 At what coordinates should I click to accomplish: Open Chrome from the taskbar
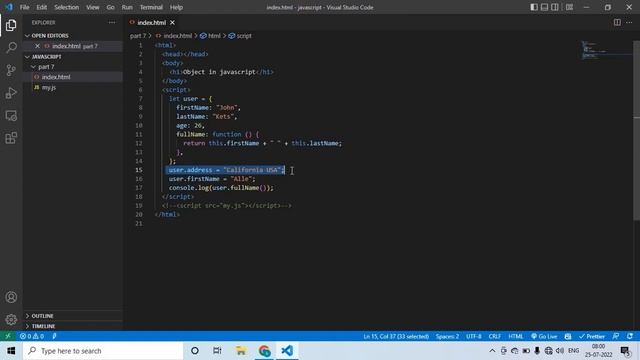tap(264, 351)
